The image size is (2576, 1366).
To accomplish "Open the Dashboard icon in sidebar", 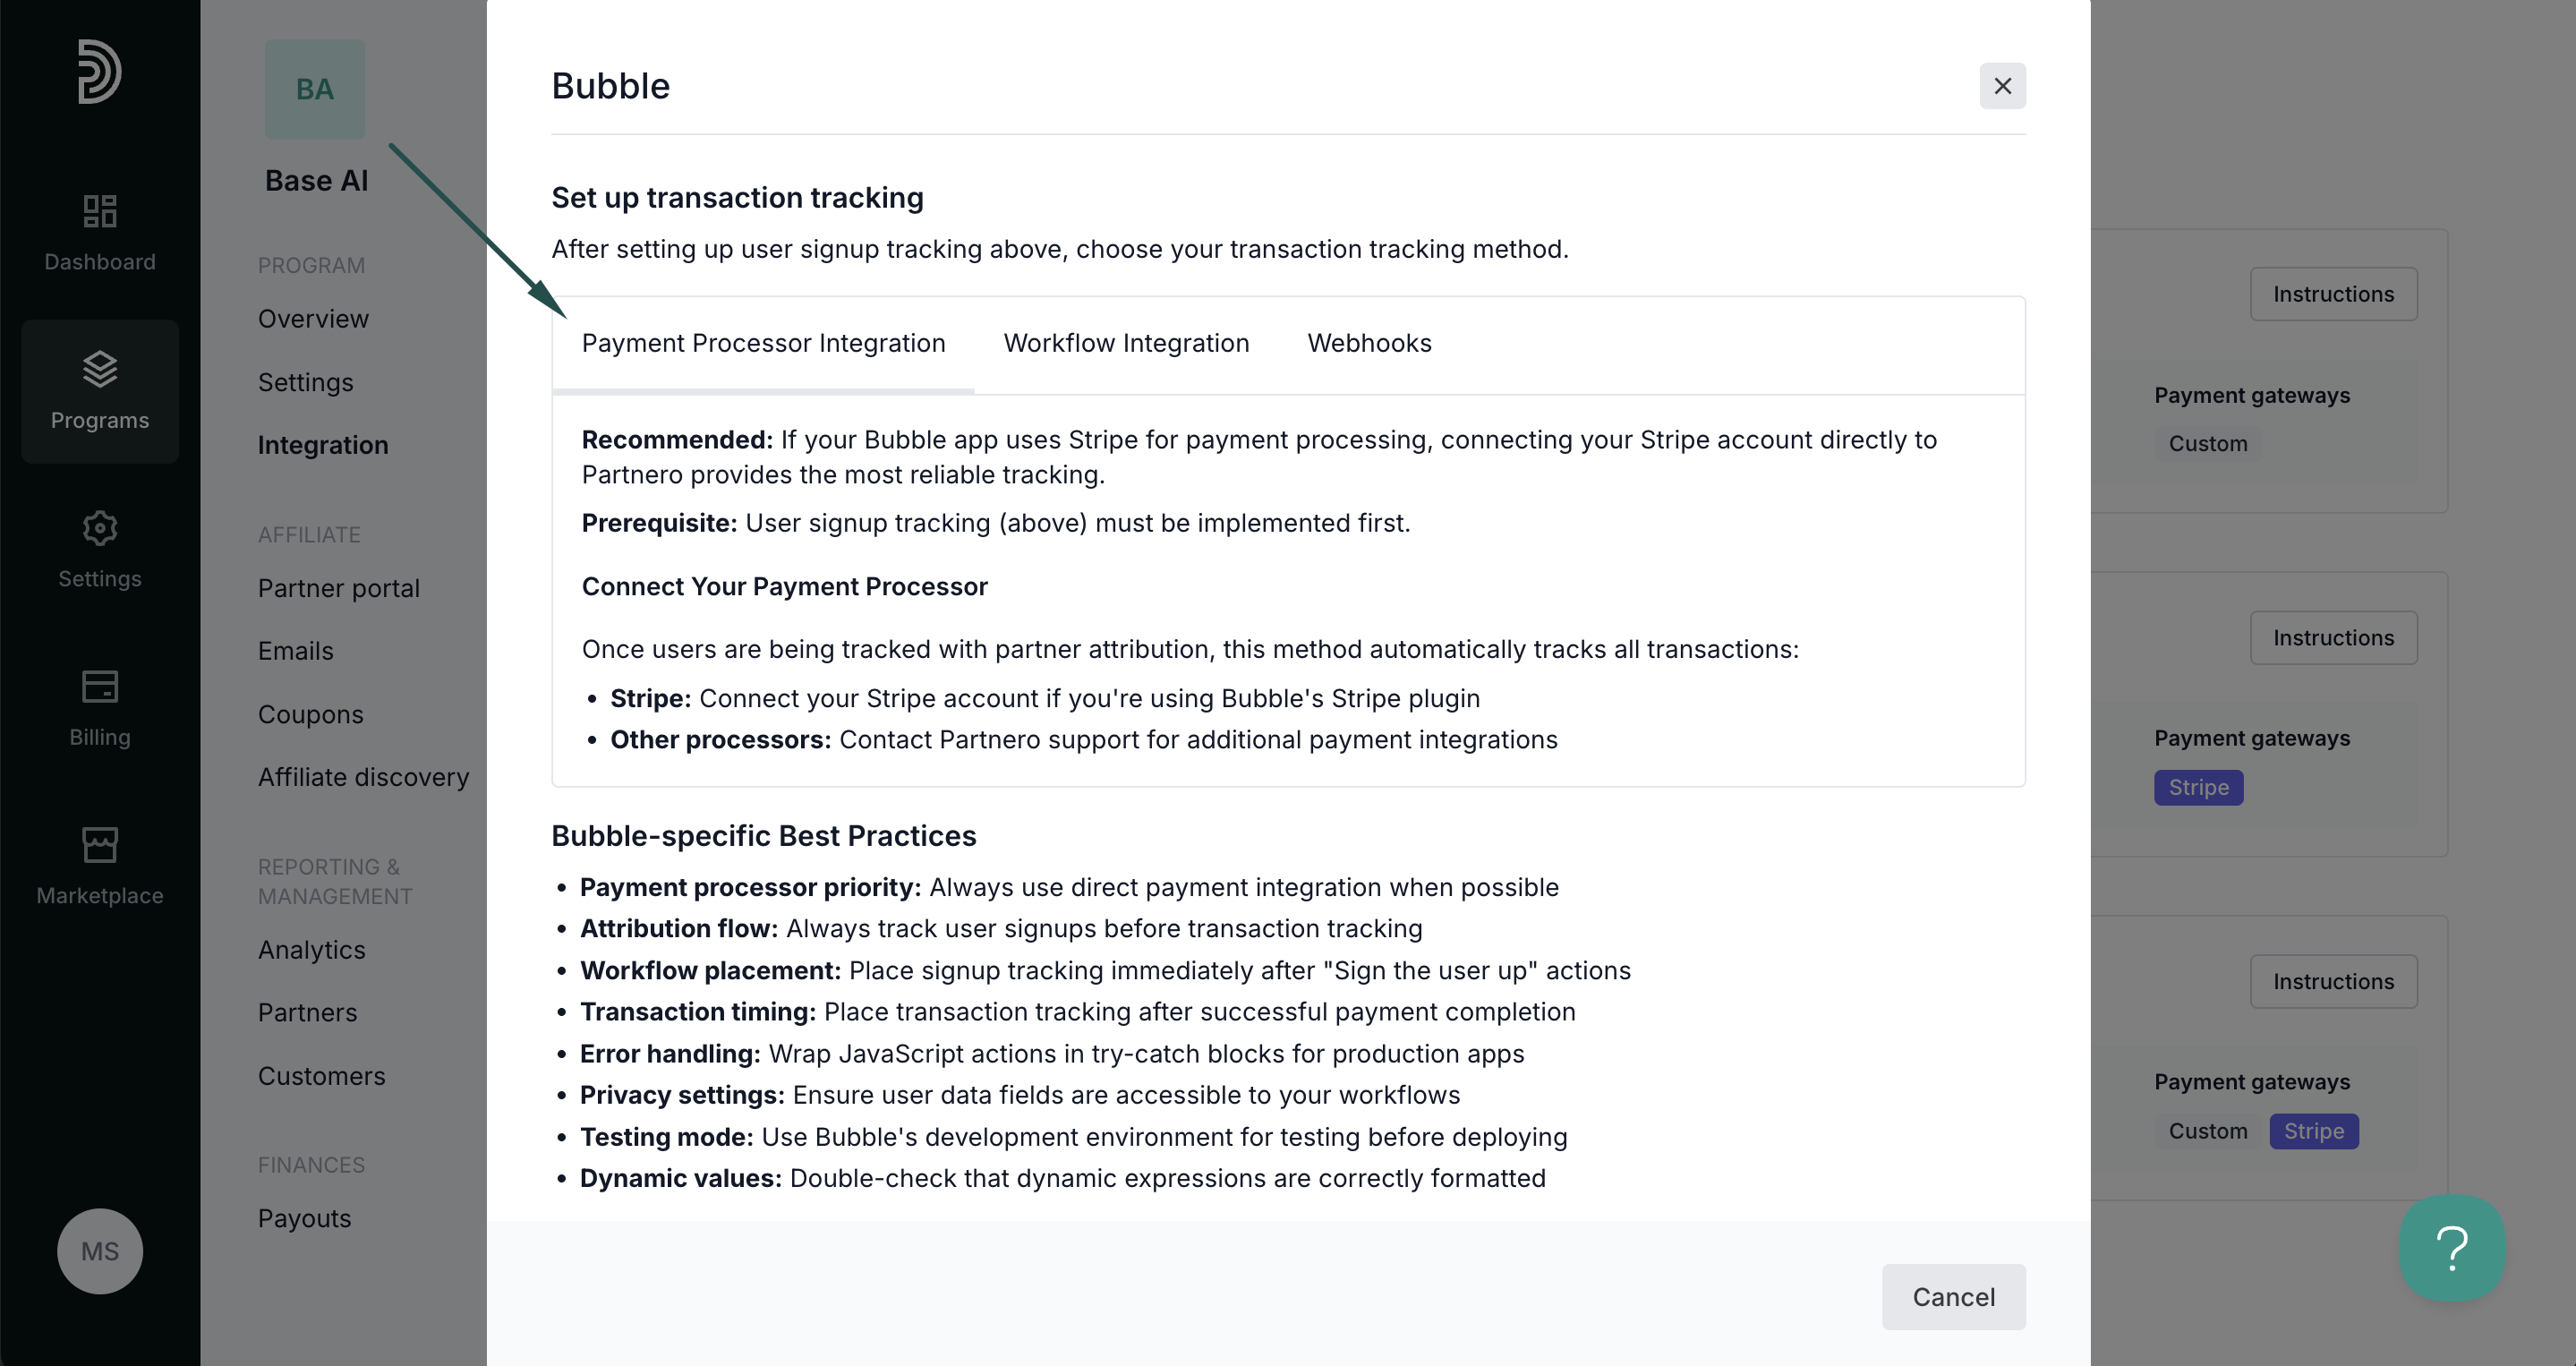I will pyautogui.click(x=100, y=211).
